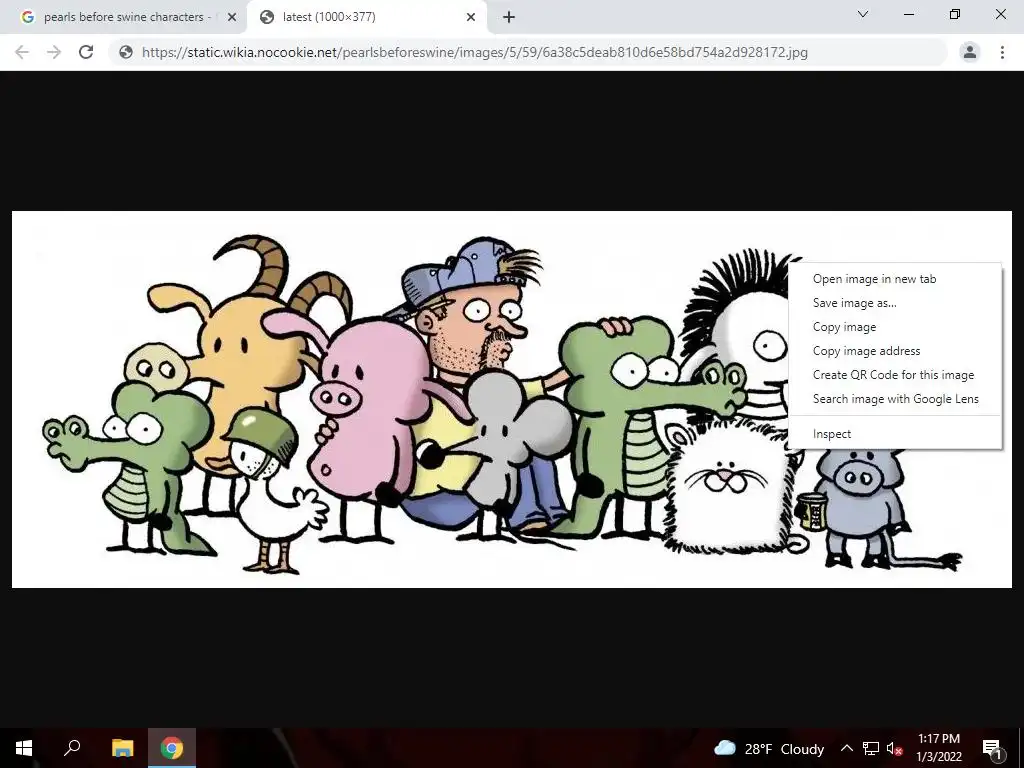Reload the page
Viewport: 1024px width, 768px height.
(x=86, y=52)
